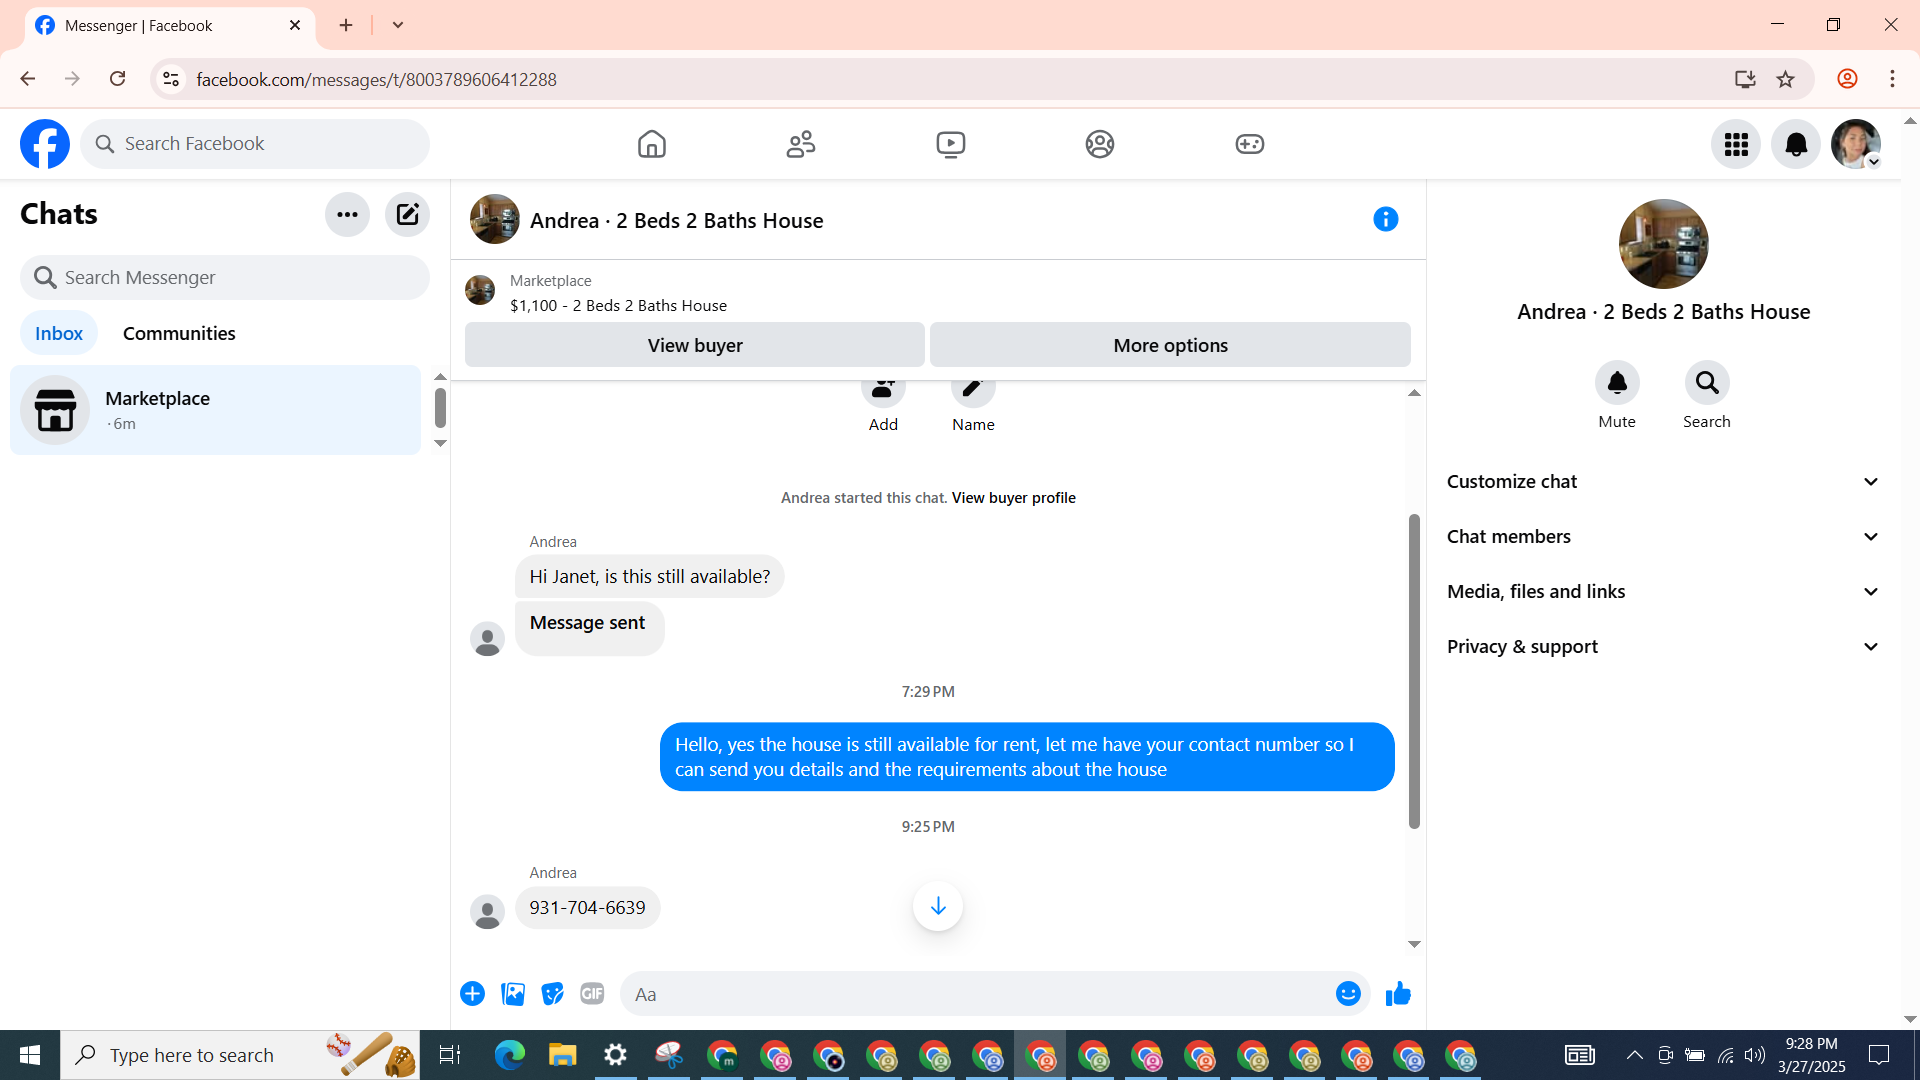This screenshot has height=1080, width=1920.
Task: Show hidden system tray icons chevron
Action: click(x=1635, y=1055)
